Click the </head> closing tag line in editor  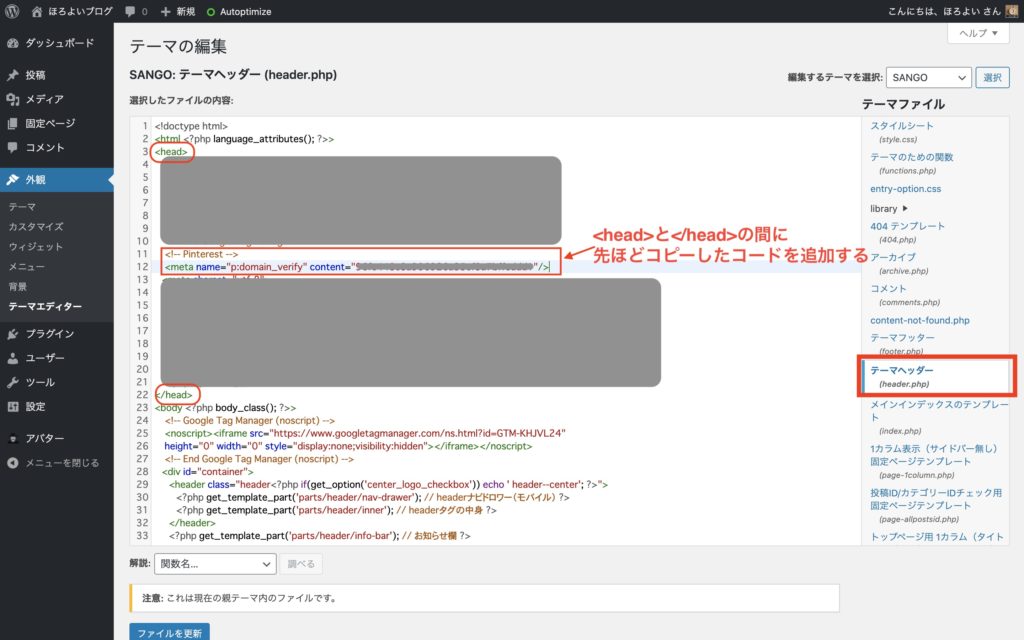(x=174, y=394)
